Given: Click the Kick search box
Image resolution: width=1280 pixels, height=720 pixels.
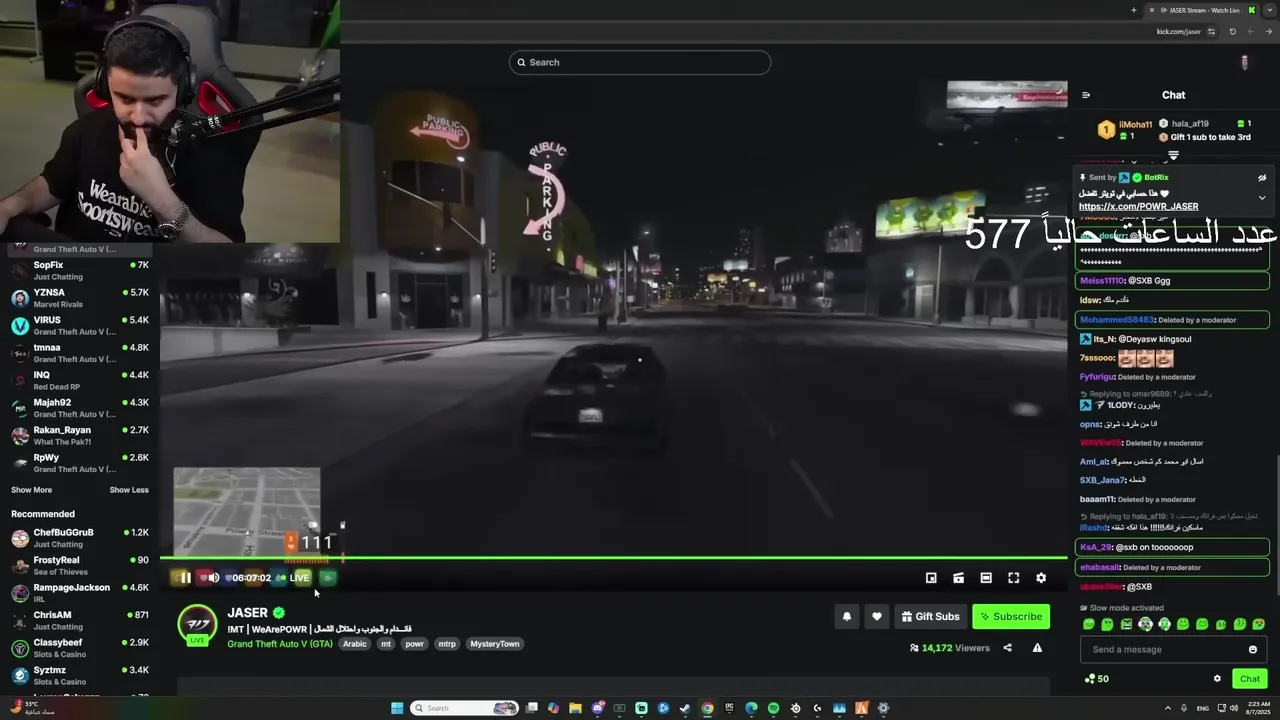Looking at the screenshot, I should point(640,62).
